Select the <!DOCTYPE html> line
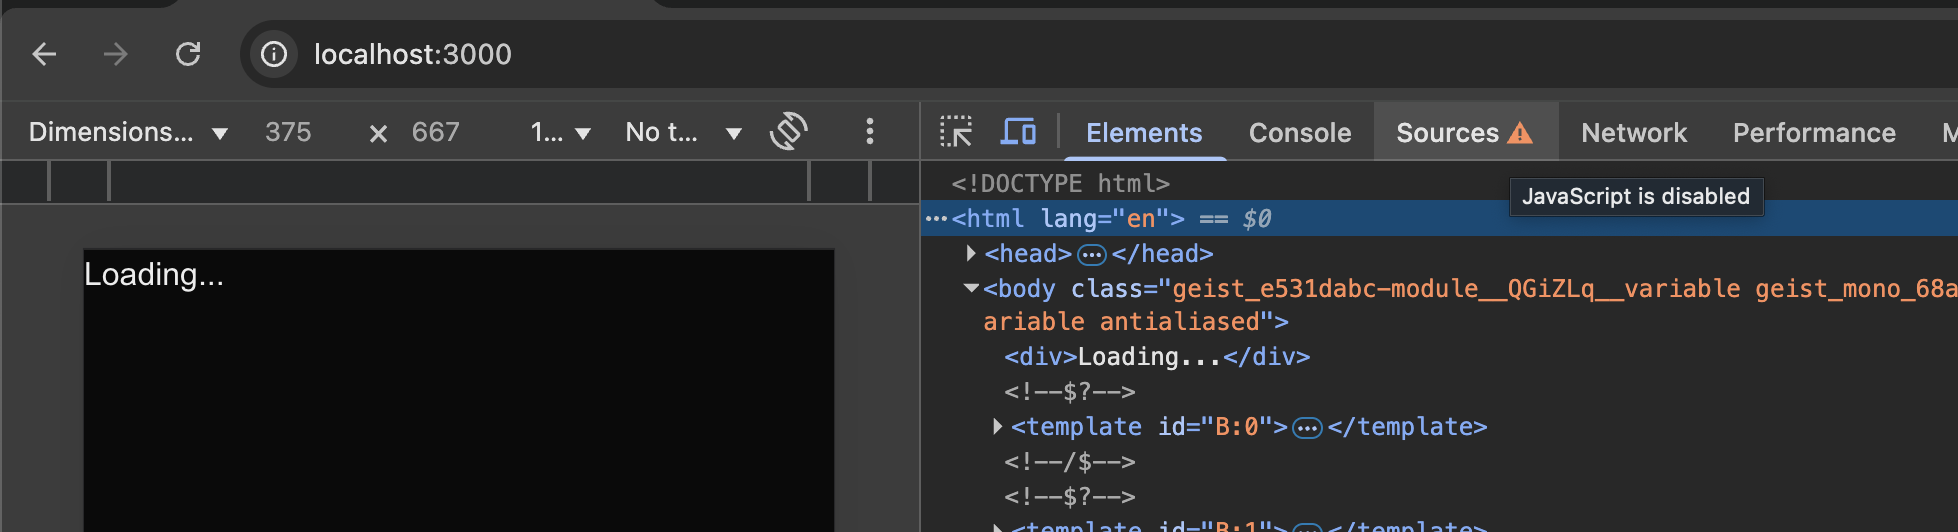 tap(1060, 183)
